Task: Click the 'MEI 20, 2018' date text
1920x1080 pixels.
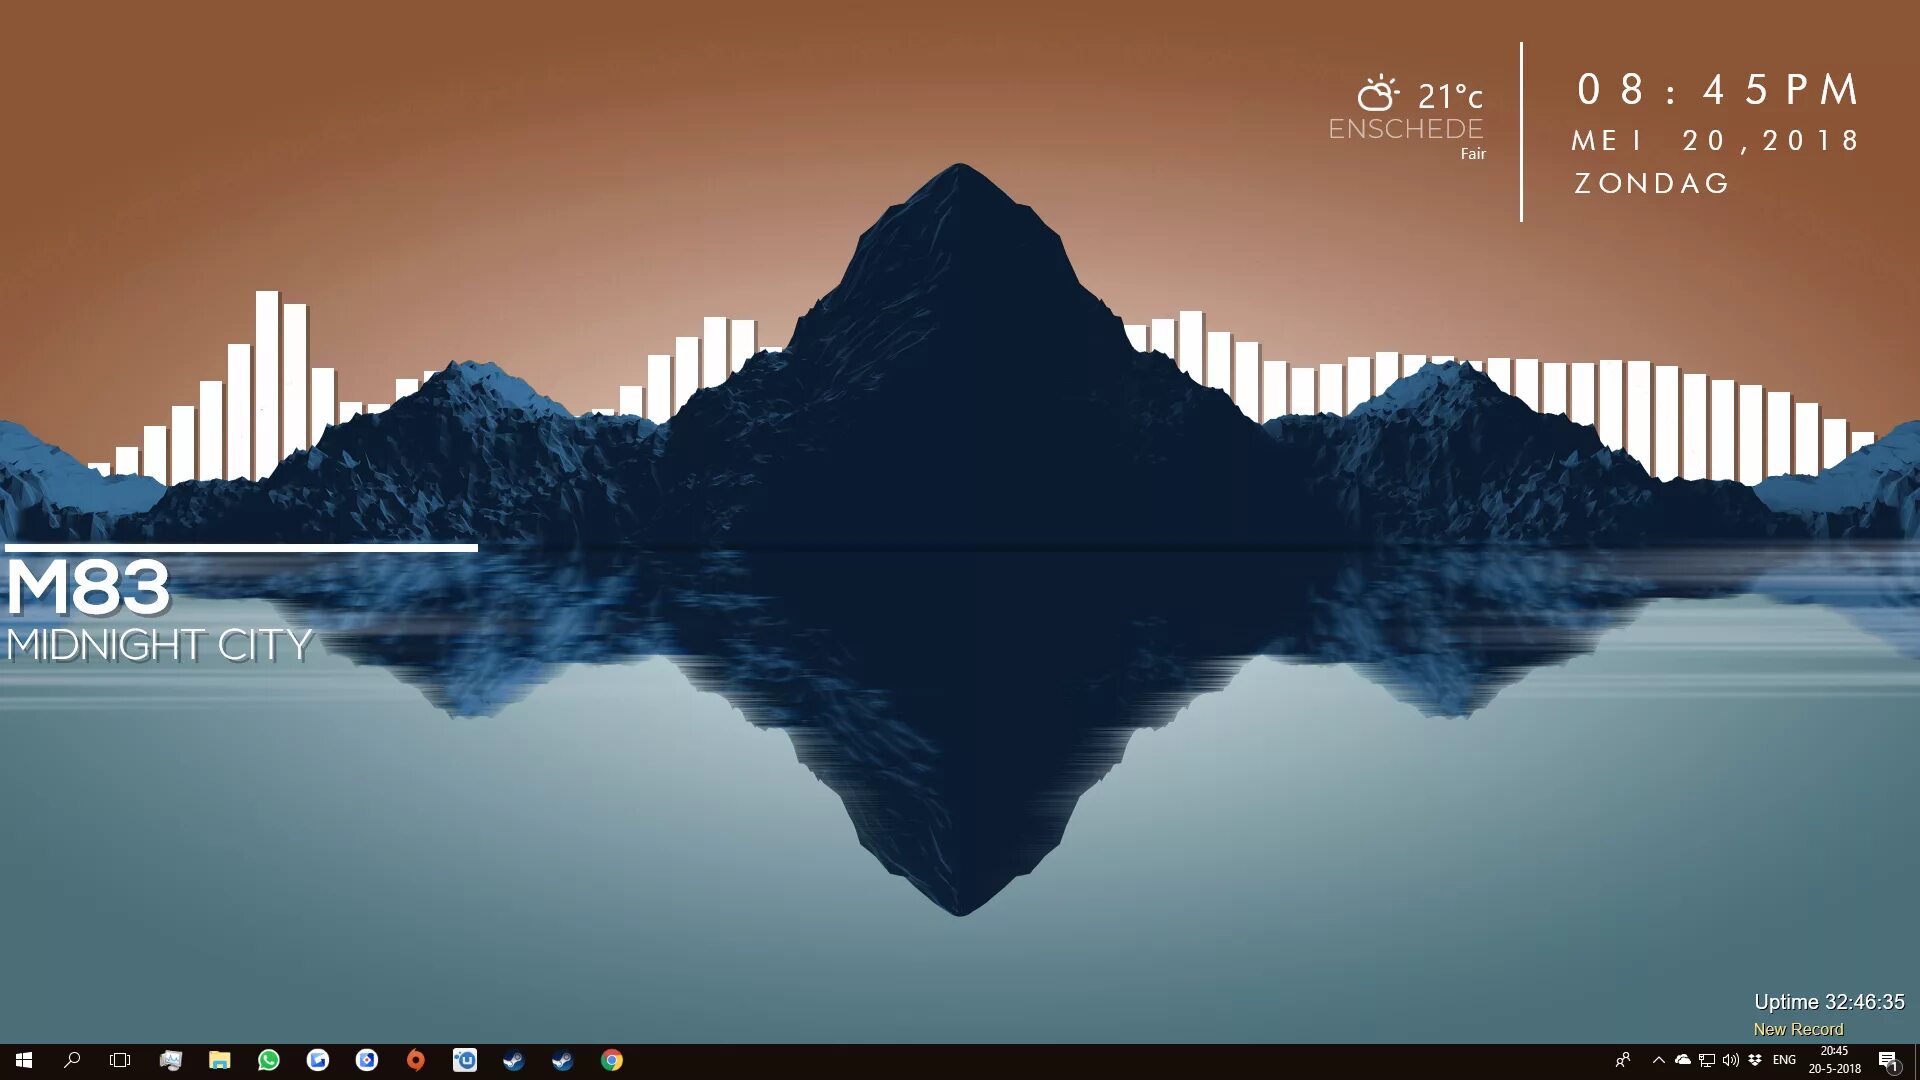Action: pyautogui.click(x=1715, y=140)
